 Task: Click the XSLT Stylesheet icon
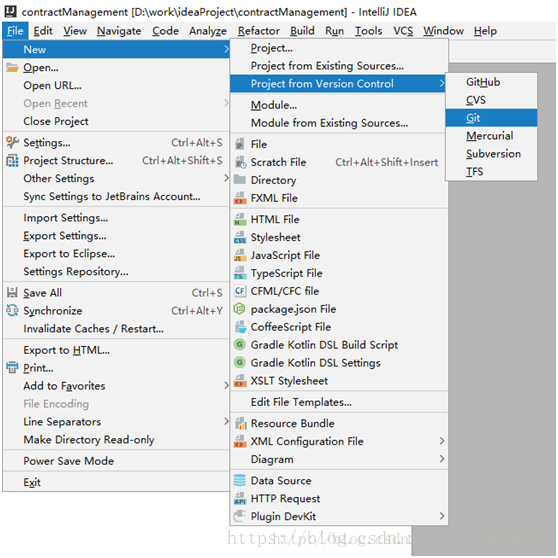tap(240, 381)
